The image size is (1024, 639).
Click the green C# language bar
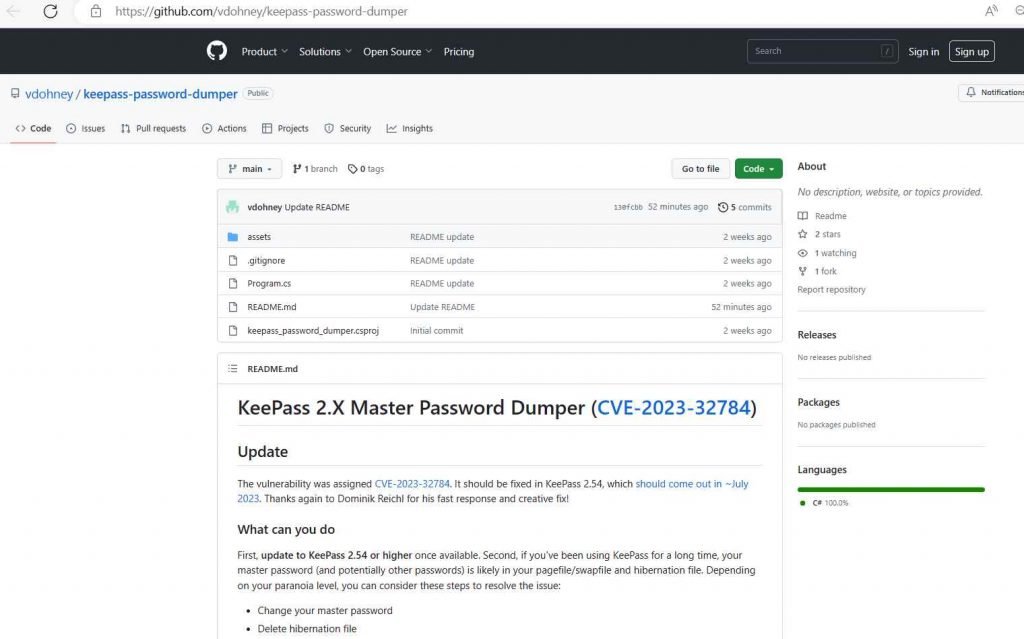click(890, 489)
